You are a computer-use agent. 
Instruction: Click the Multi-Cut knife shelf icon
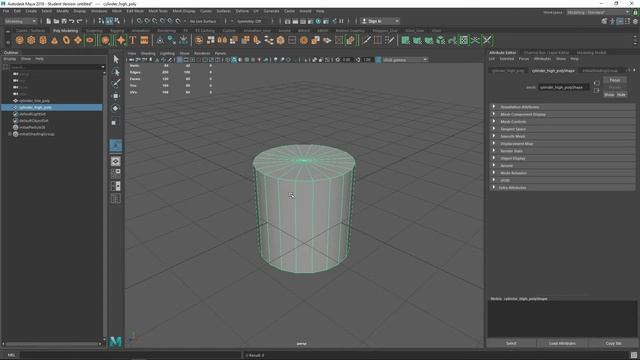click(367, 40)
